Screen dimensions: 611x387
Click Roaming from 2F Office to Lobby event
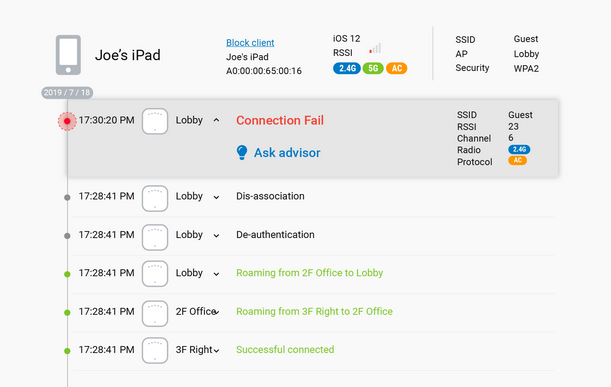pyautogui.click(x=309, y=273)
